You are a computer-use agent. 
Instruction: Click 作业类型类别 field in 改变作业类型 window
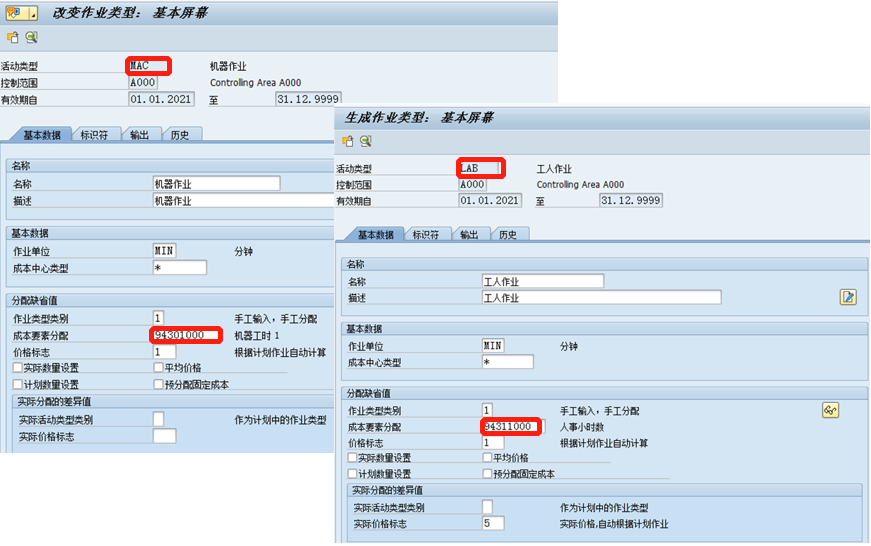pos(158,318)
